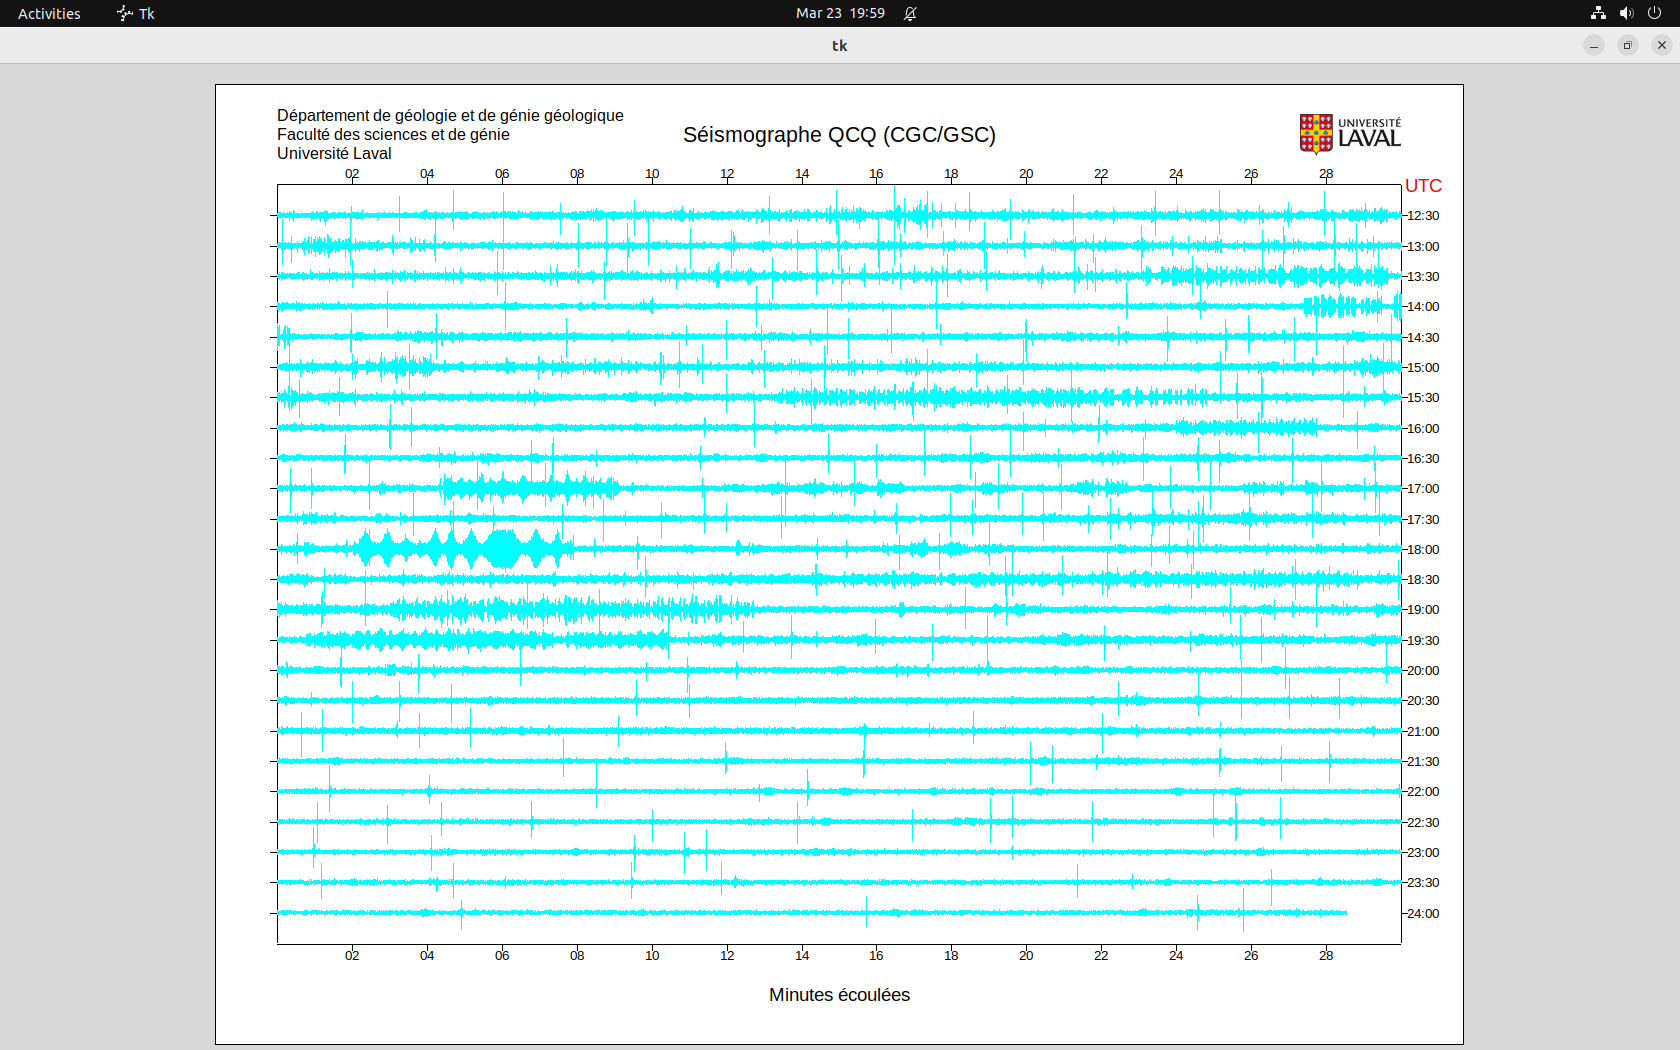Open the network status icon
This screenshot has width=1680, height=1050.
point(1598,13)
